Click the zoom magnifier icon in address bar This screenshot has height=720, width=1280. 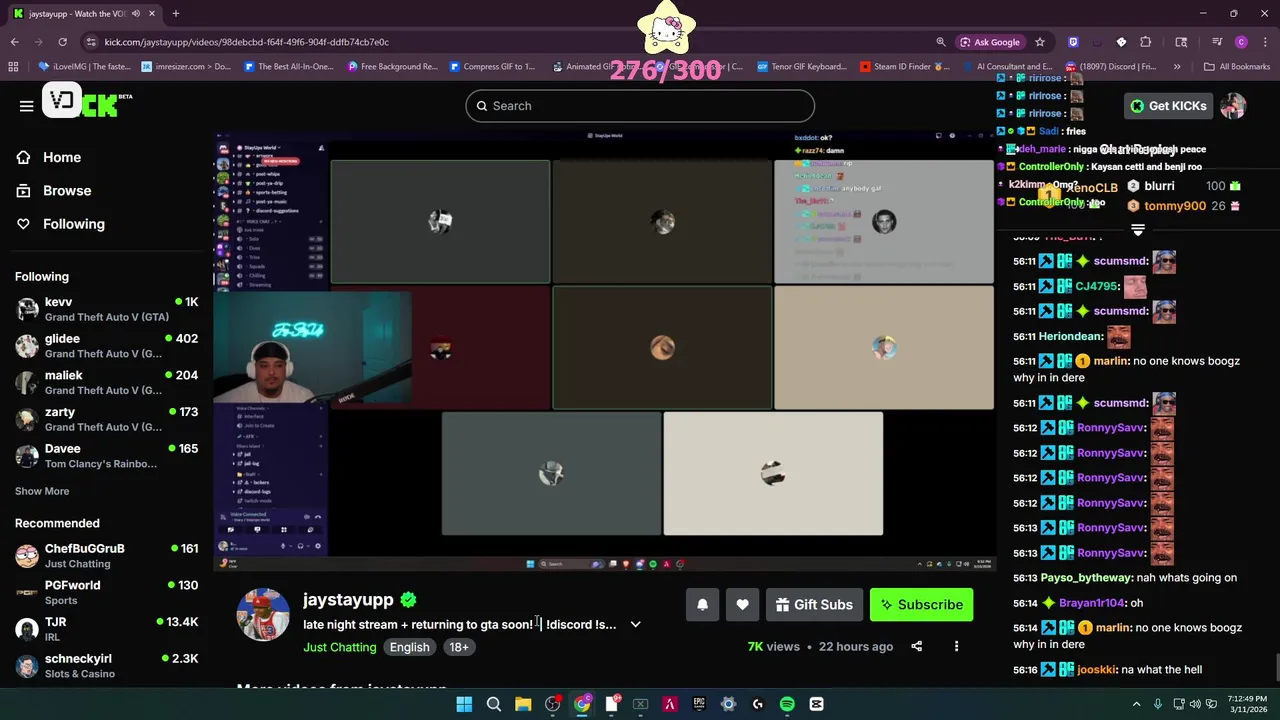point(941,42)
